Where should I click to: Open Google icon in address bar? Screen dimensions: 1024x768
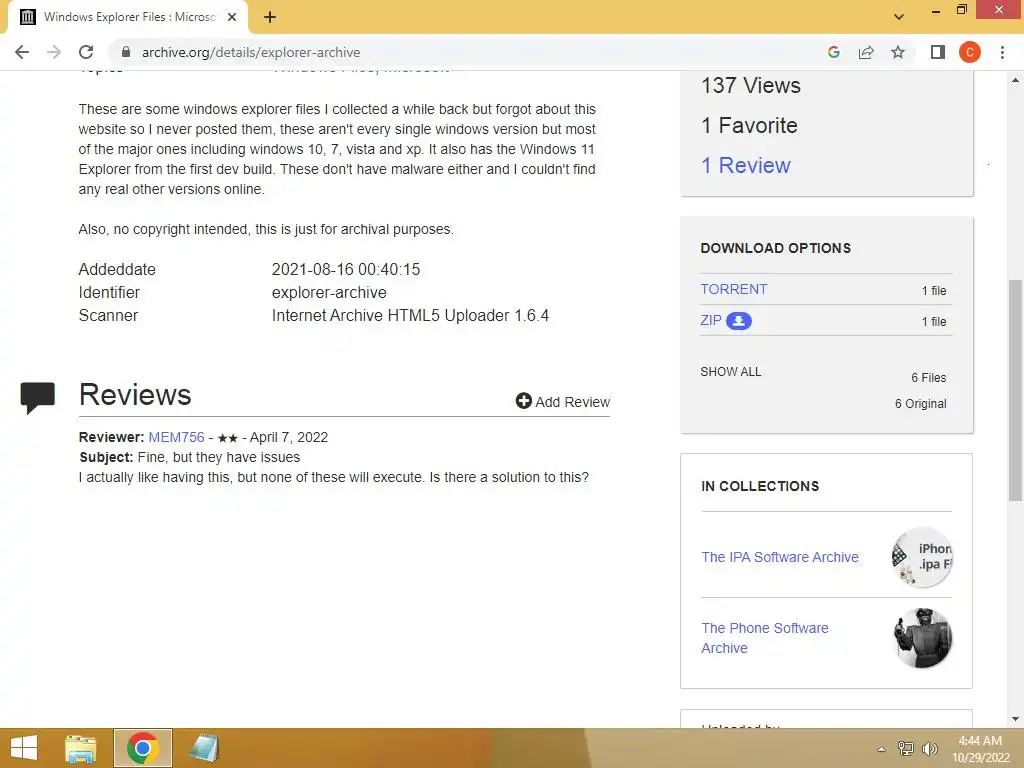833,52
